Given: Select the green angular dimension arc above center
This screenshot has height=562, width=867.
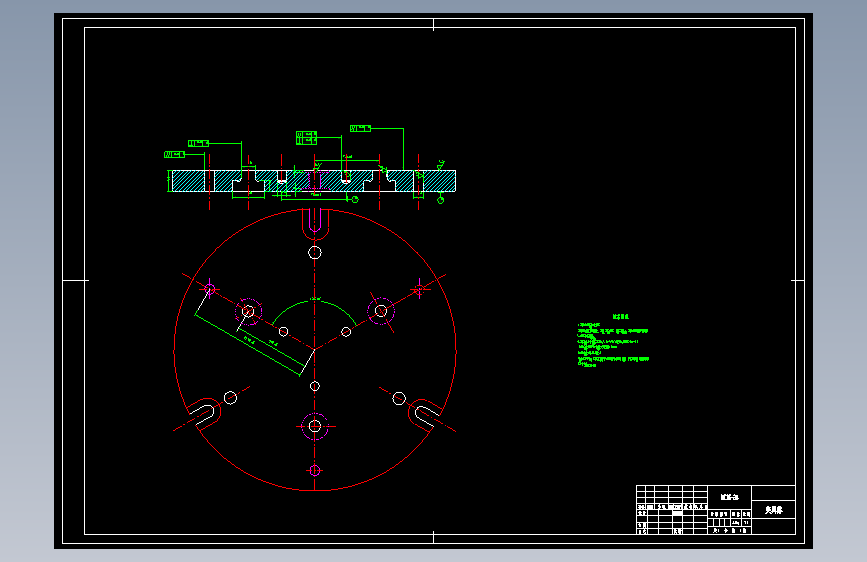Looking at the screenshot, I should [x=315, y=311].
